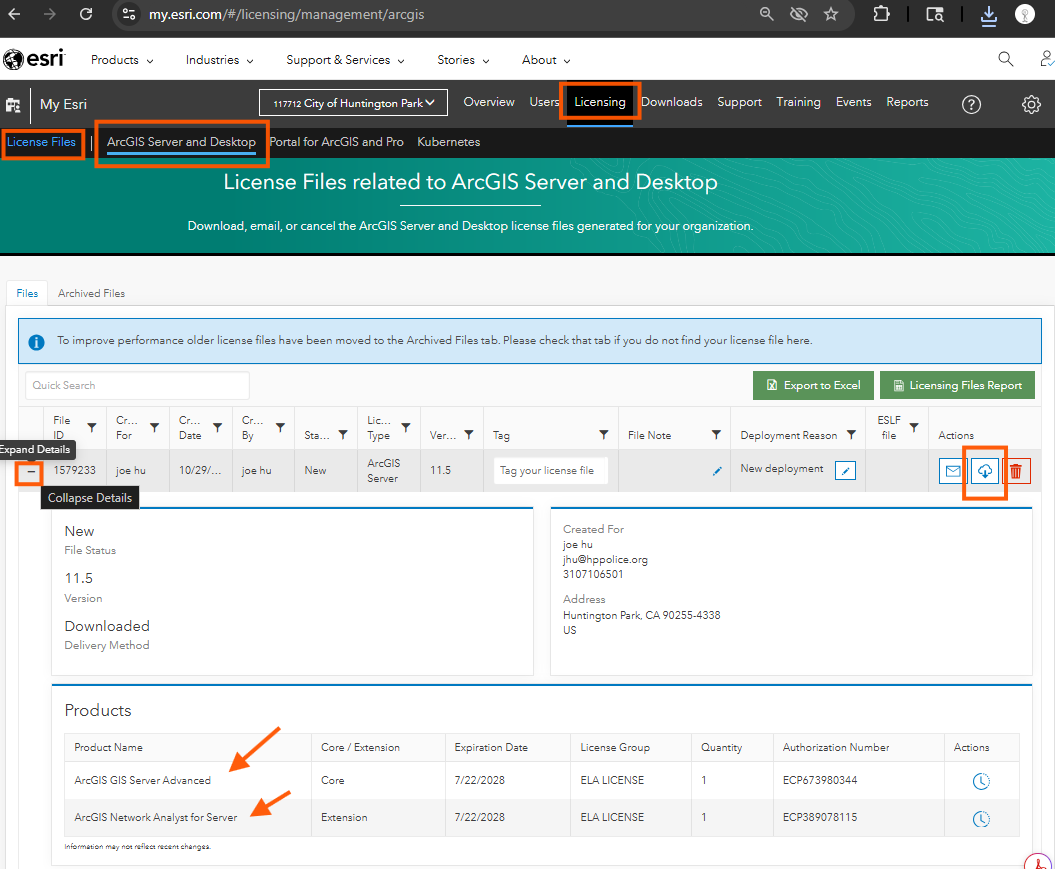Click the red trash delete icon
The height and width of the screenshot is (869, 1055).
tap(1016, 471)
